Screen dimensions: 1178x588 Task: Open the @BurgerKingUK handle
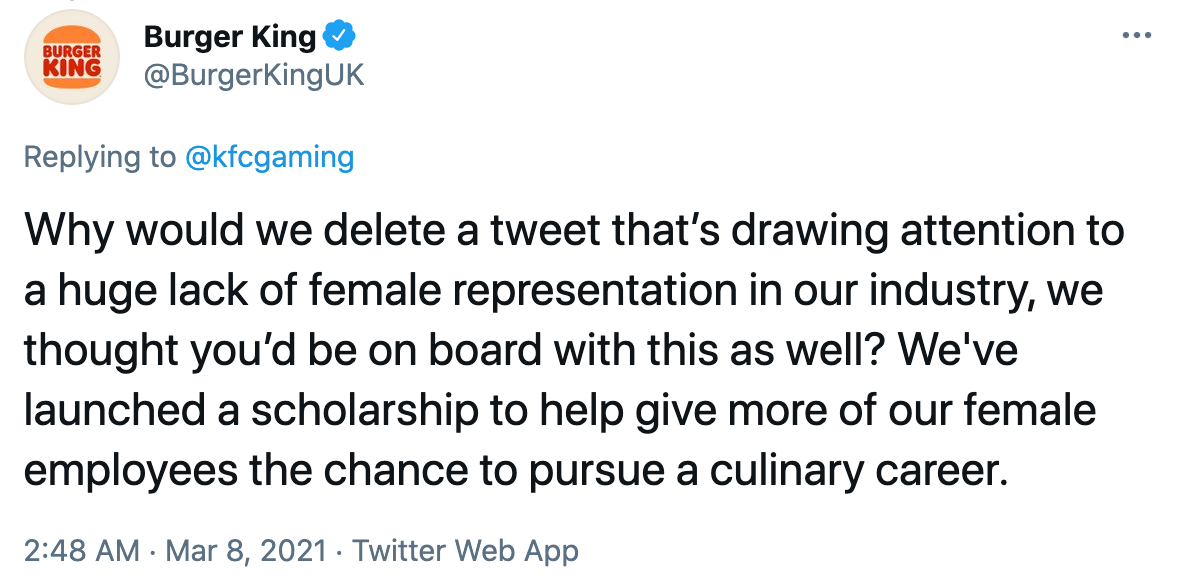(254, 76)
